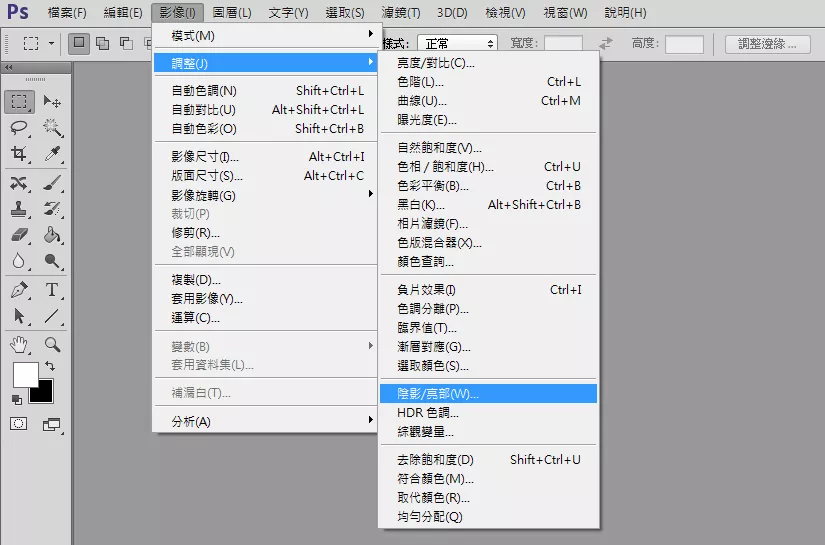
Task: Select the Brush tool
Action: [52, 183]
